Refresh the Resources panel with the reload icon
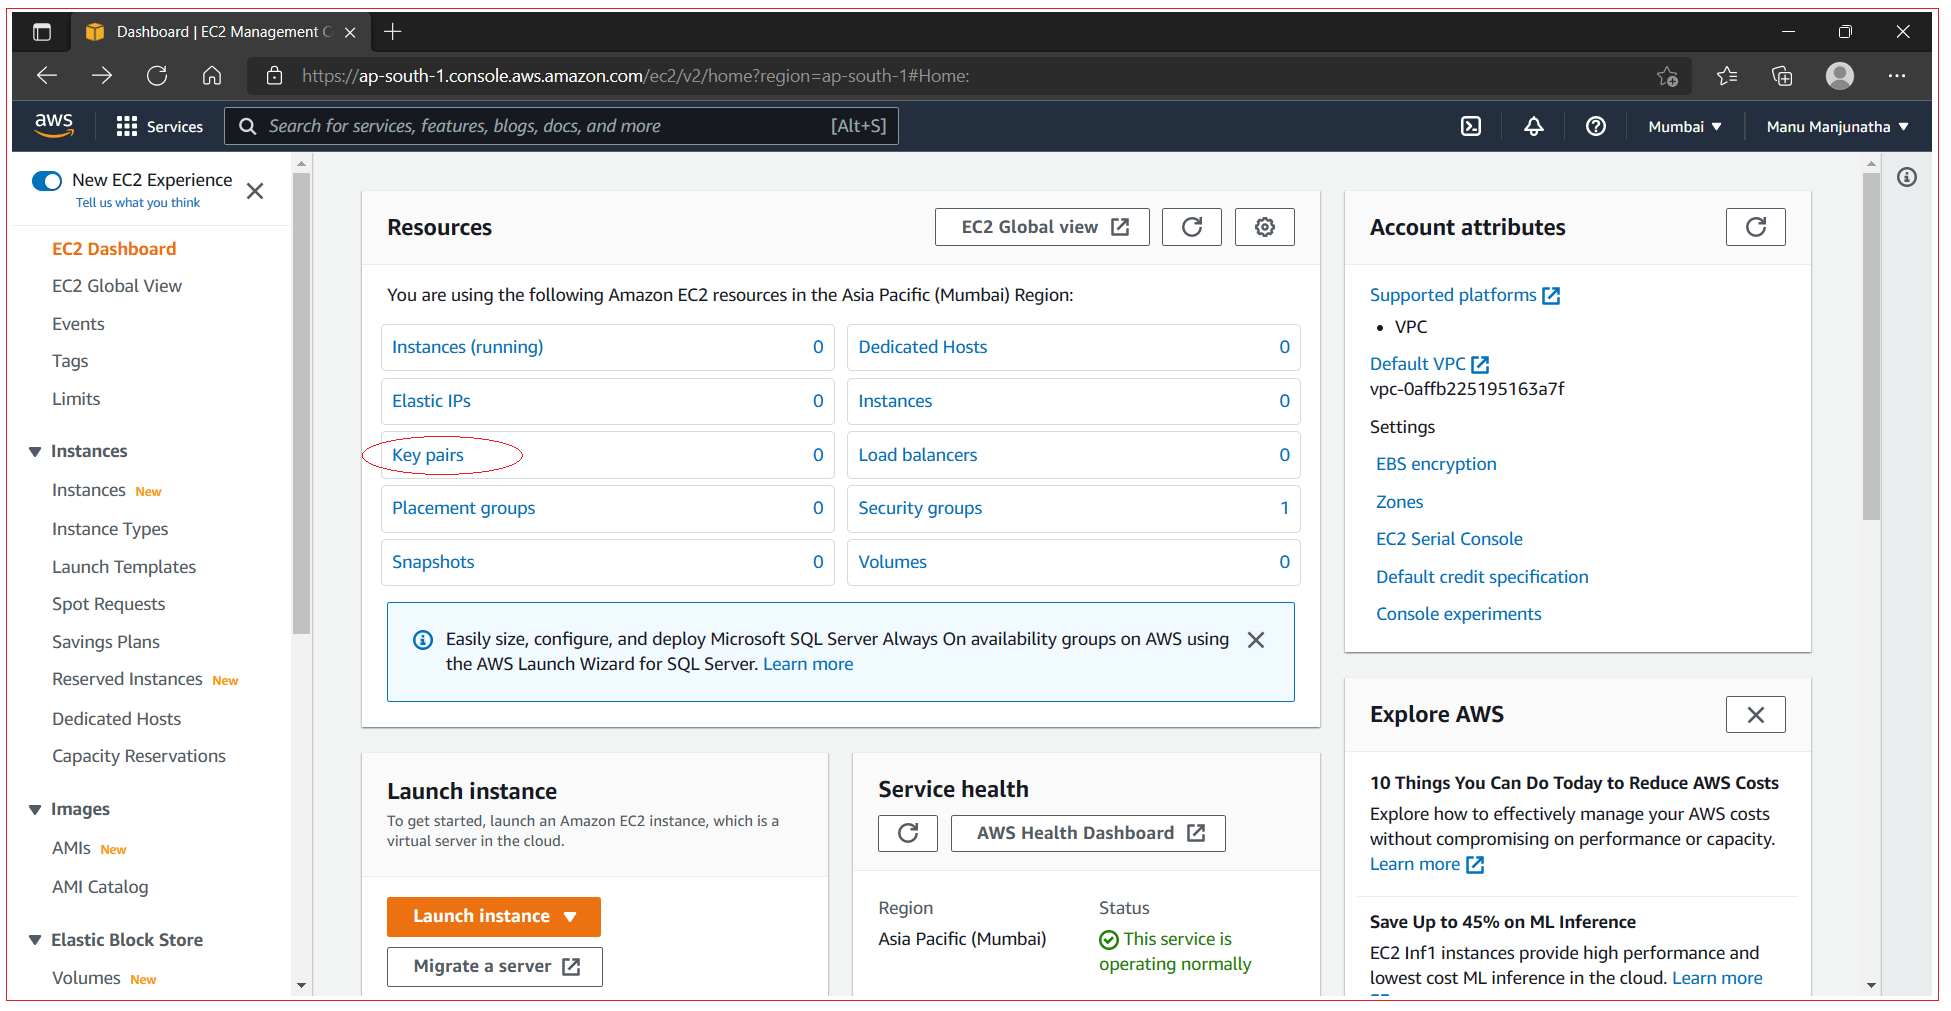Screen dimensions: 1951x1011 pyautogui.click(x=1191, y=227)
